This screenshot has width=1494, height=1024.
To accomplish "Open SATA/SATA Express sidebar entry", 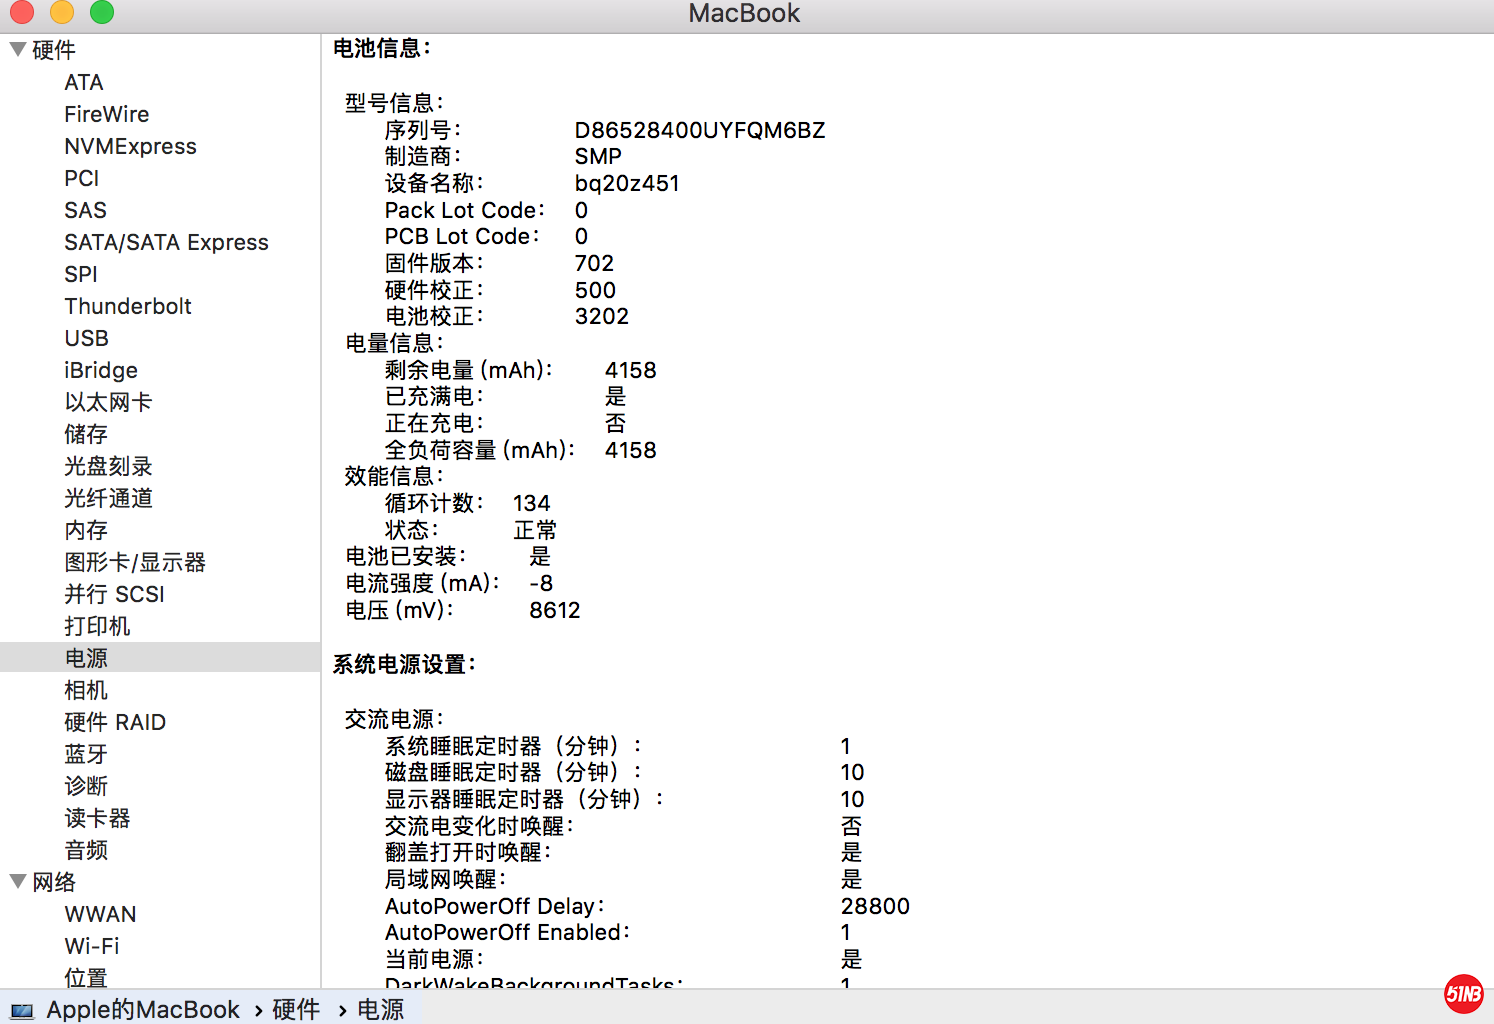I will (x=166, y=242).
